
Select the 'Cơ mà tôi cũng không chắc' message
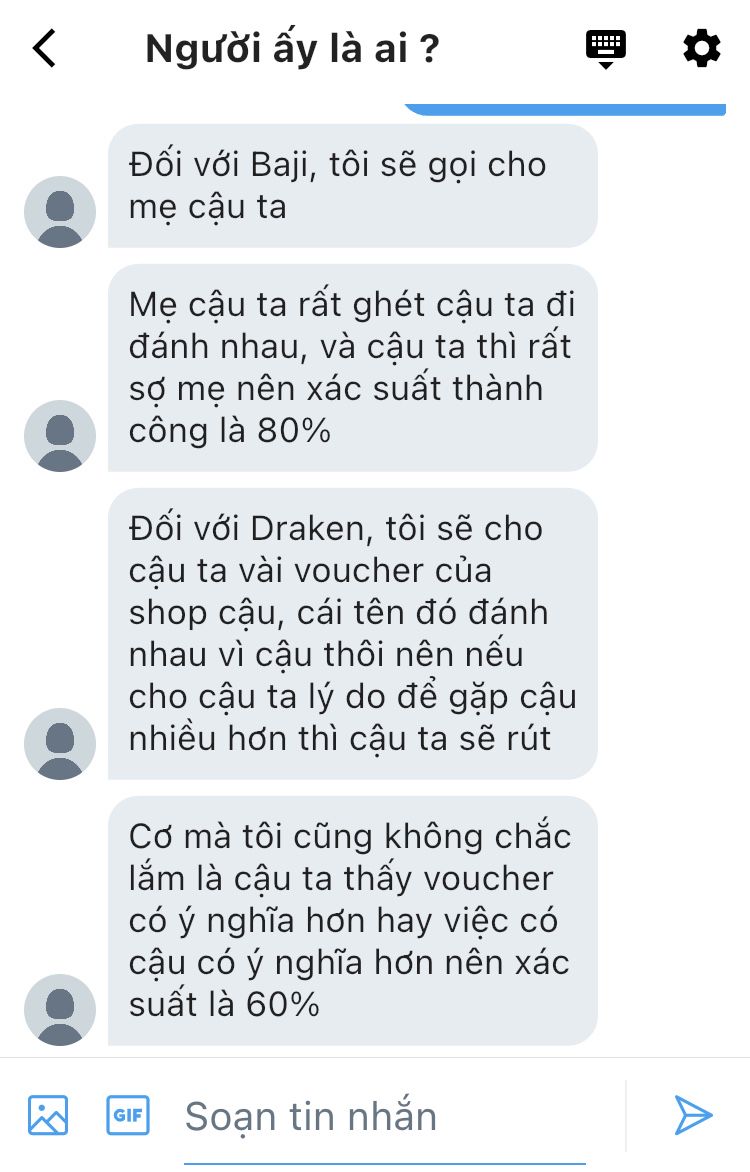[x=353, y=921]
